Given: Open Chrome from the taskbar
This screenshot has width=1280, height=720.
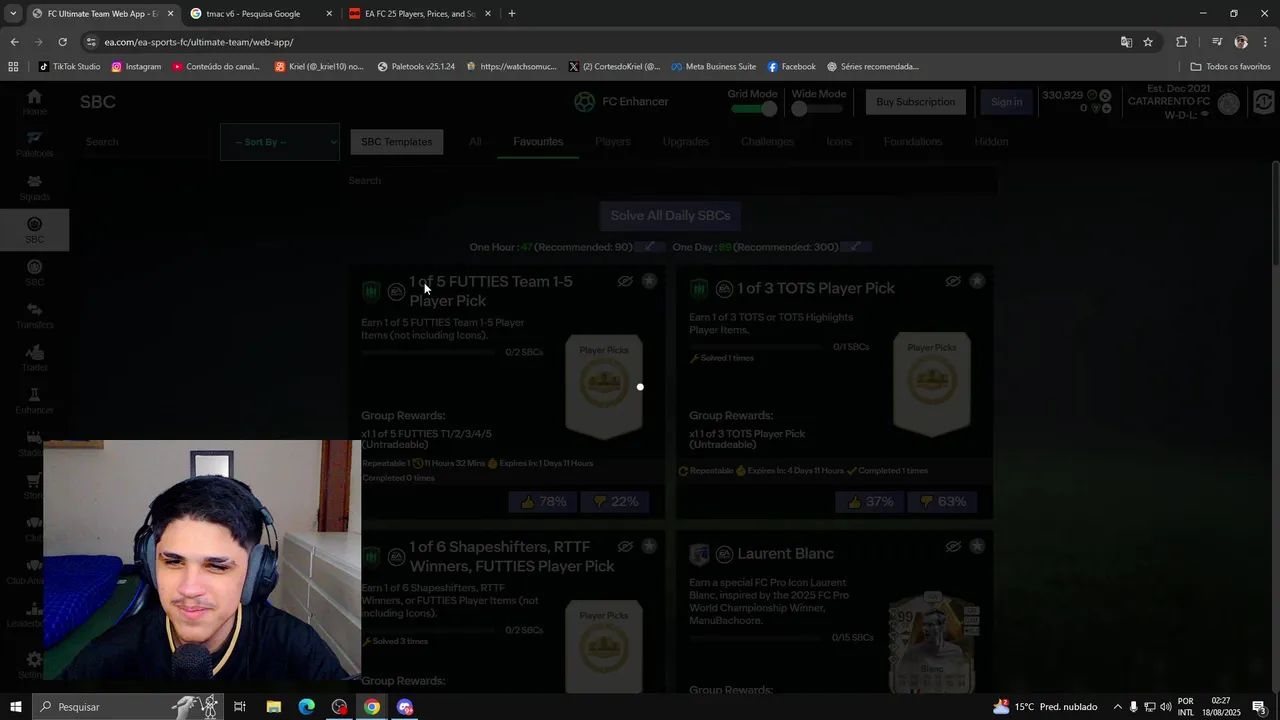Looking at the screenshot, I should [372, 707].
